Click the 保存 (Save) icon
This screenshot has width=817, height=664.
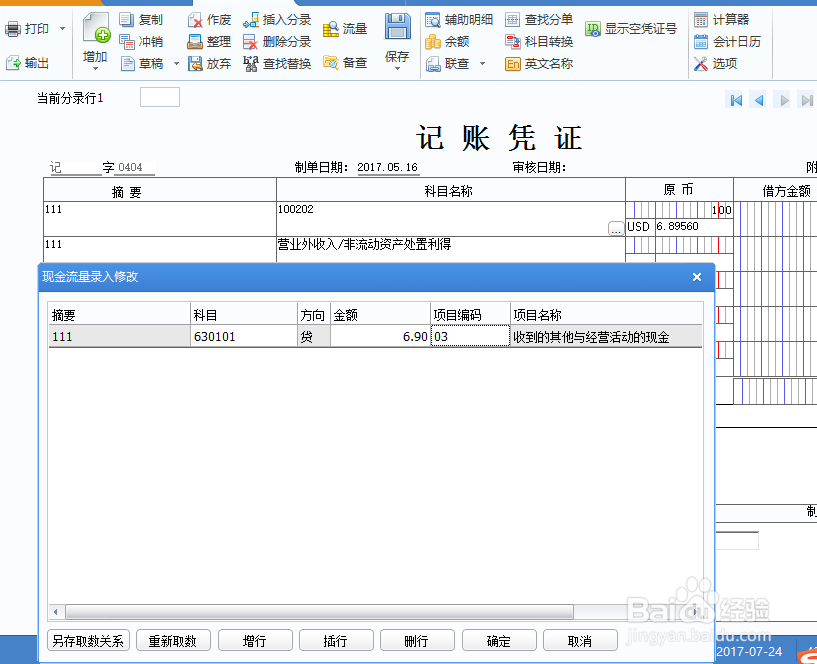click(x=396, y=30)
